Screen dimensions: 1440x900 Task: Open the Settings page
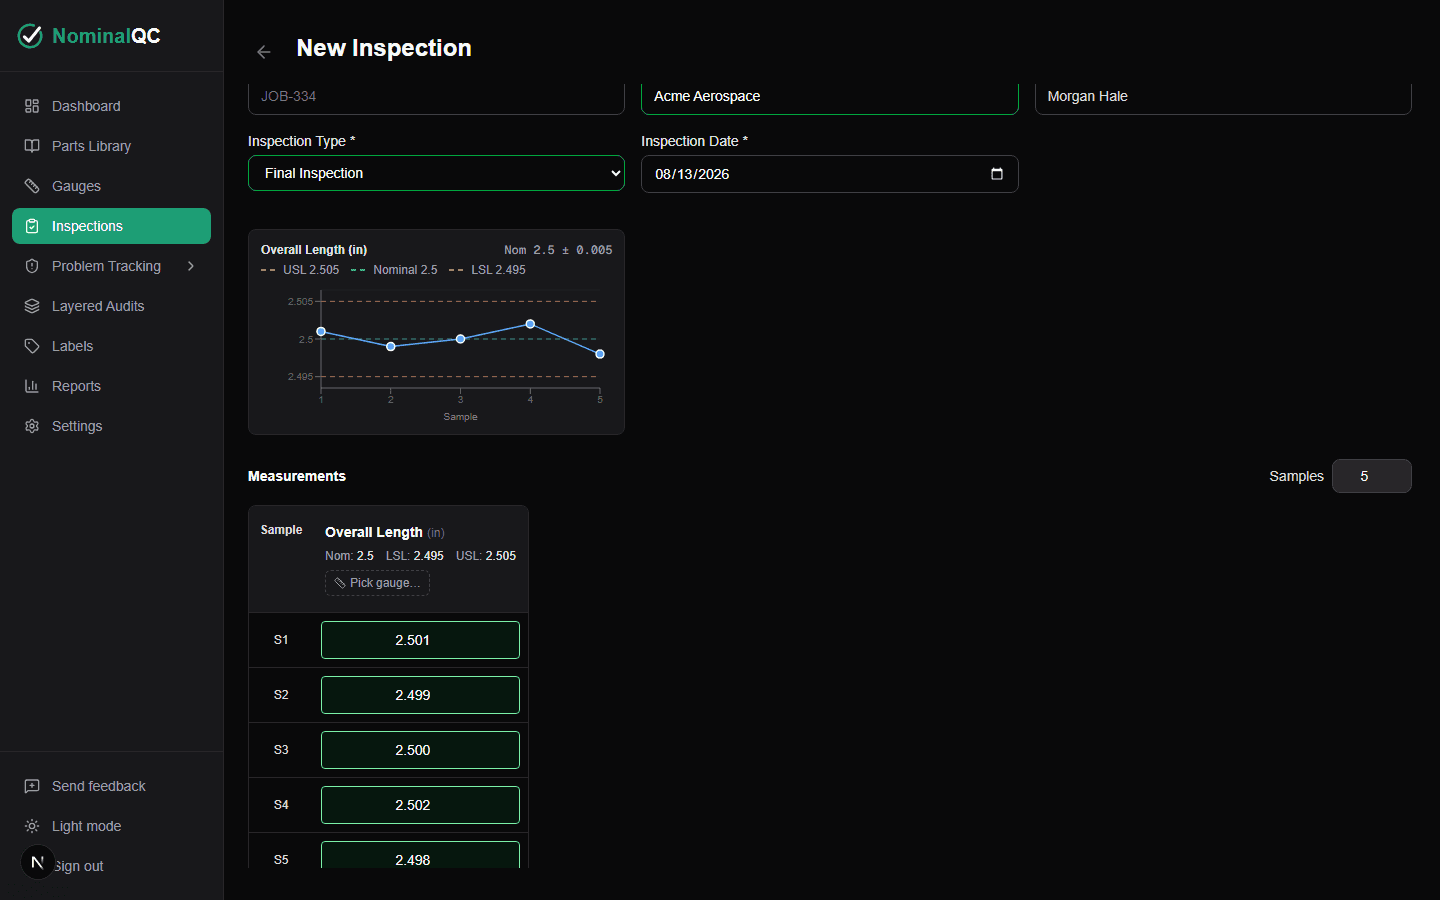[111, 426]
